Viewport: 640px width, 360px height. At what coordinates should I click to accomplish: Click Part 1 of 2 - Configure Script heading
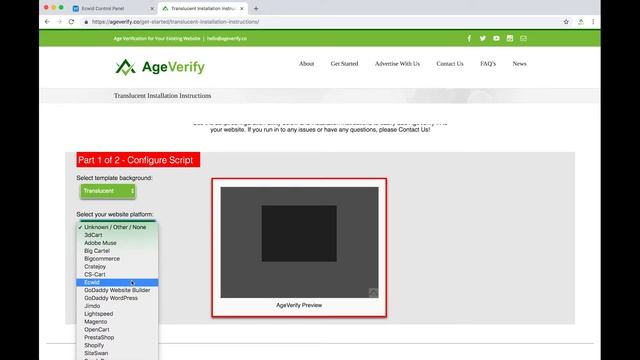(138, 160)
